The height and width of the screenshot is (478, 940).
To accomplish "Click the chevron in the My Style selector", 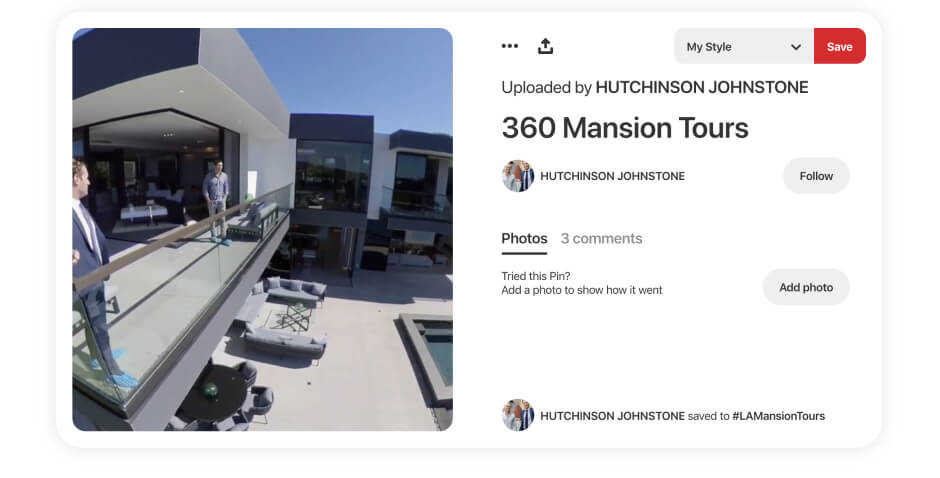I will (796, 47).
